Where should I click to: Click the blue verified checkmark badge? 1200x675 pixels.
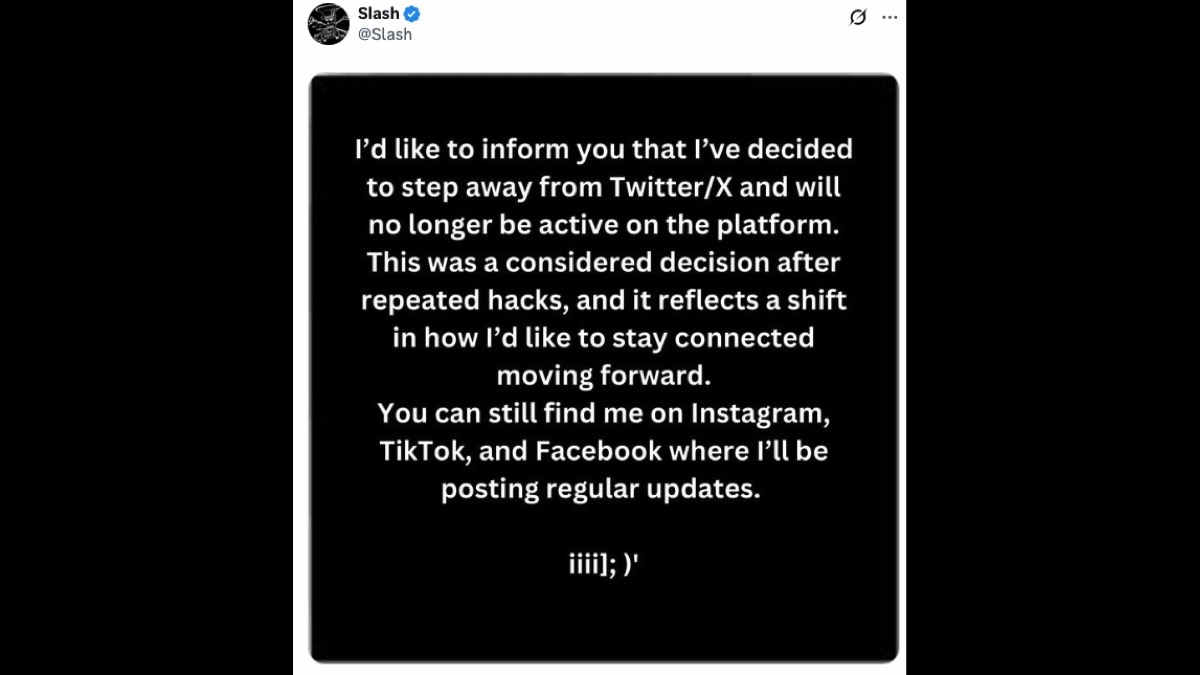pyautogui.click(x=412, y=14)
